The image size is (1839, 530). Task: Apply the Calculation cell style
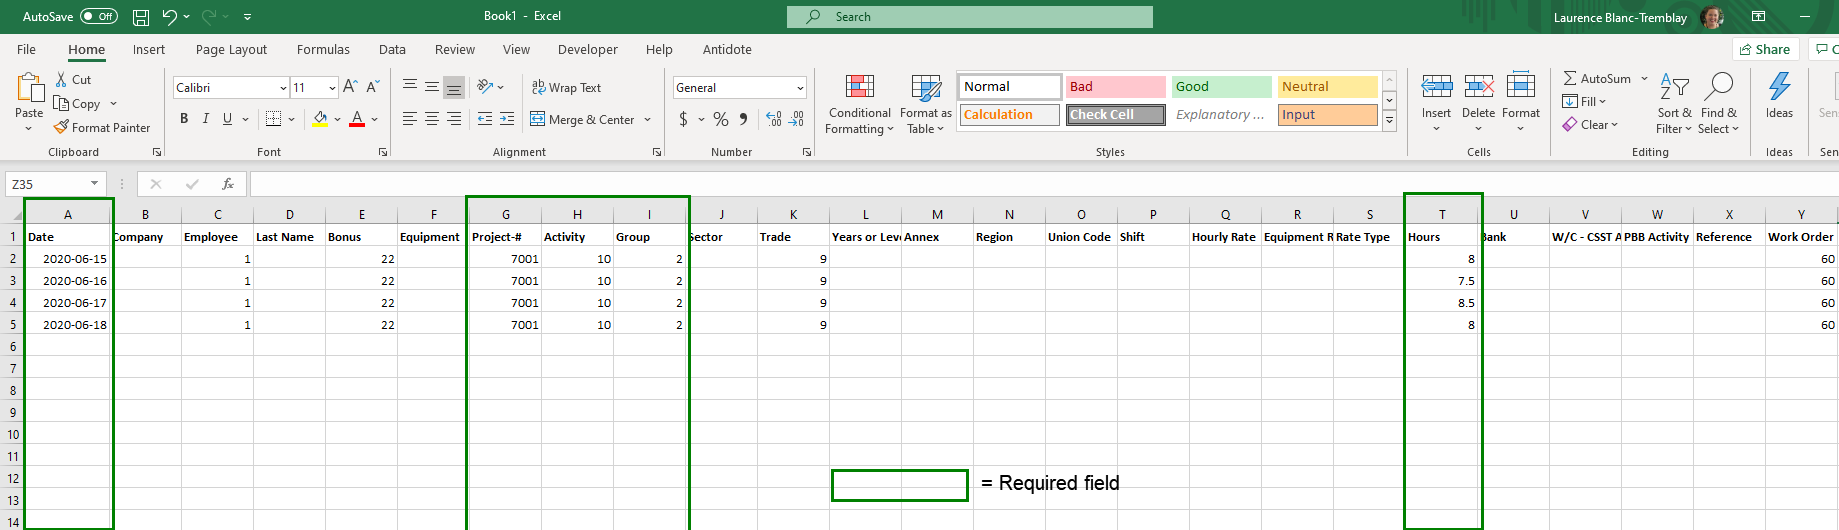pos(1009,115)
